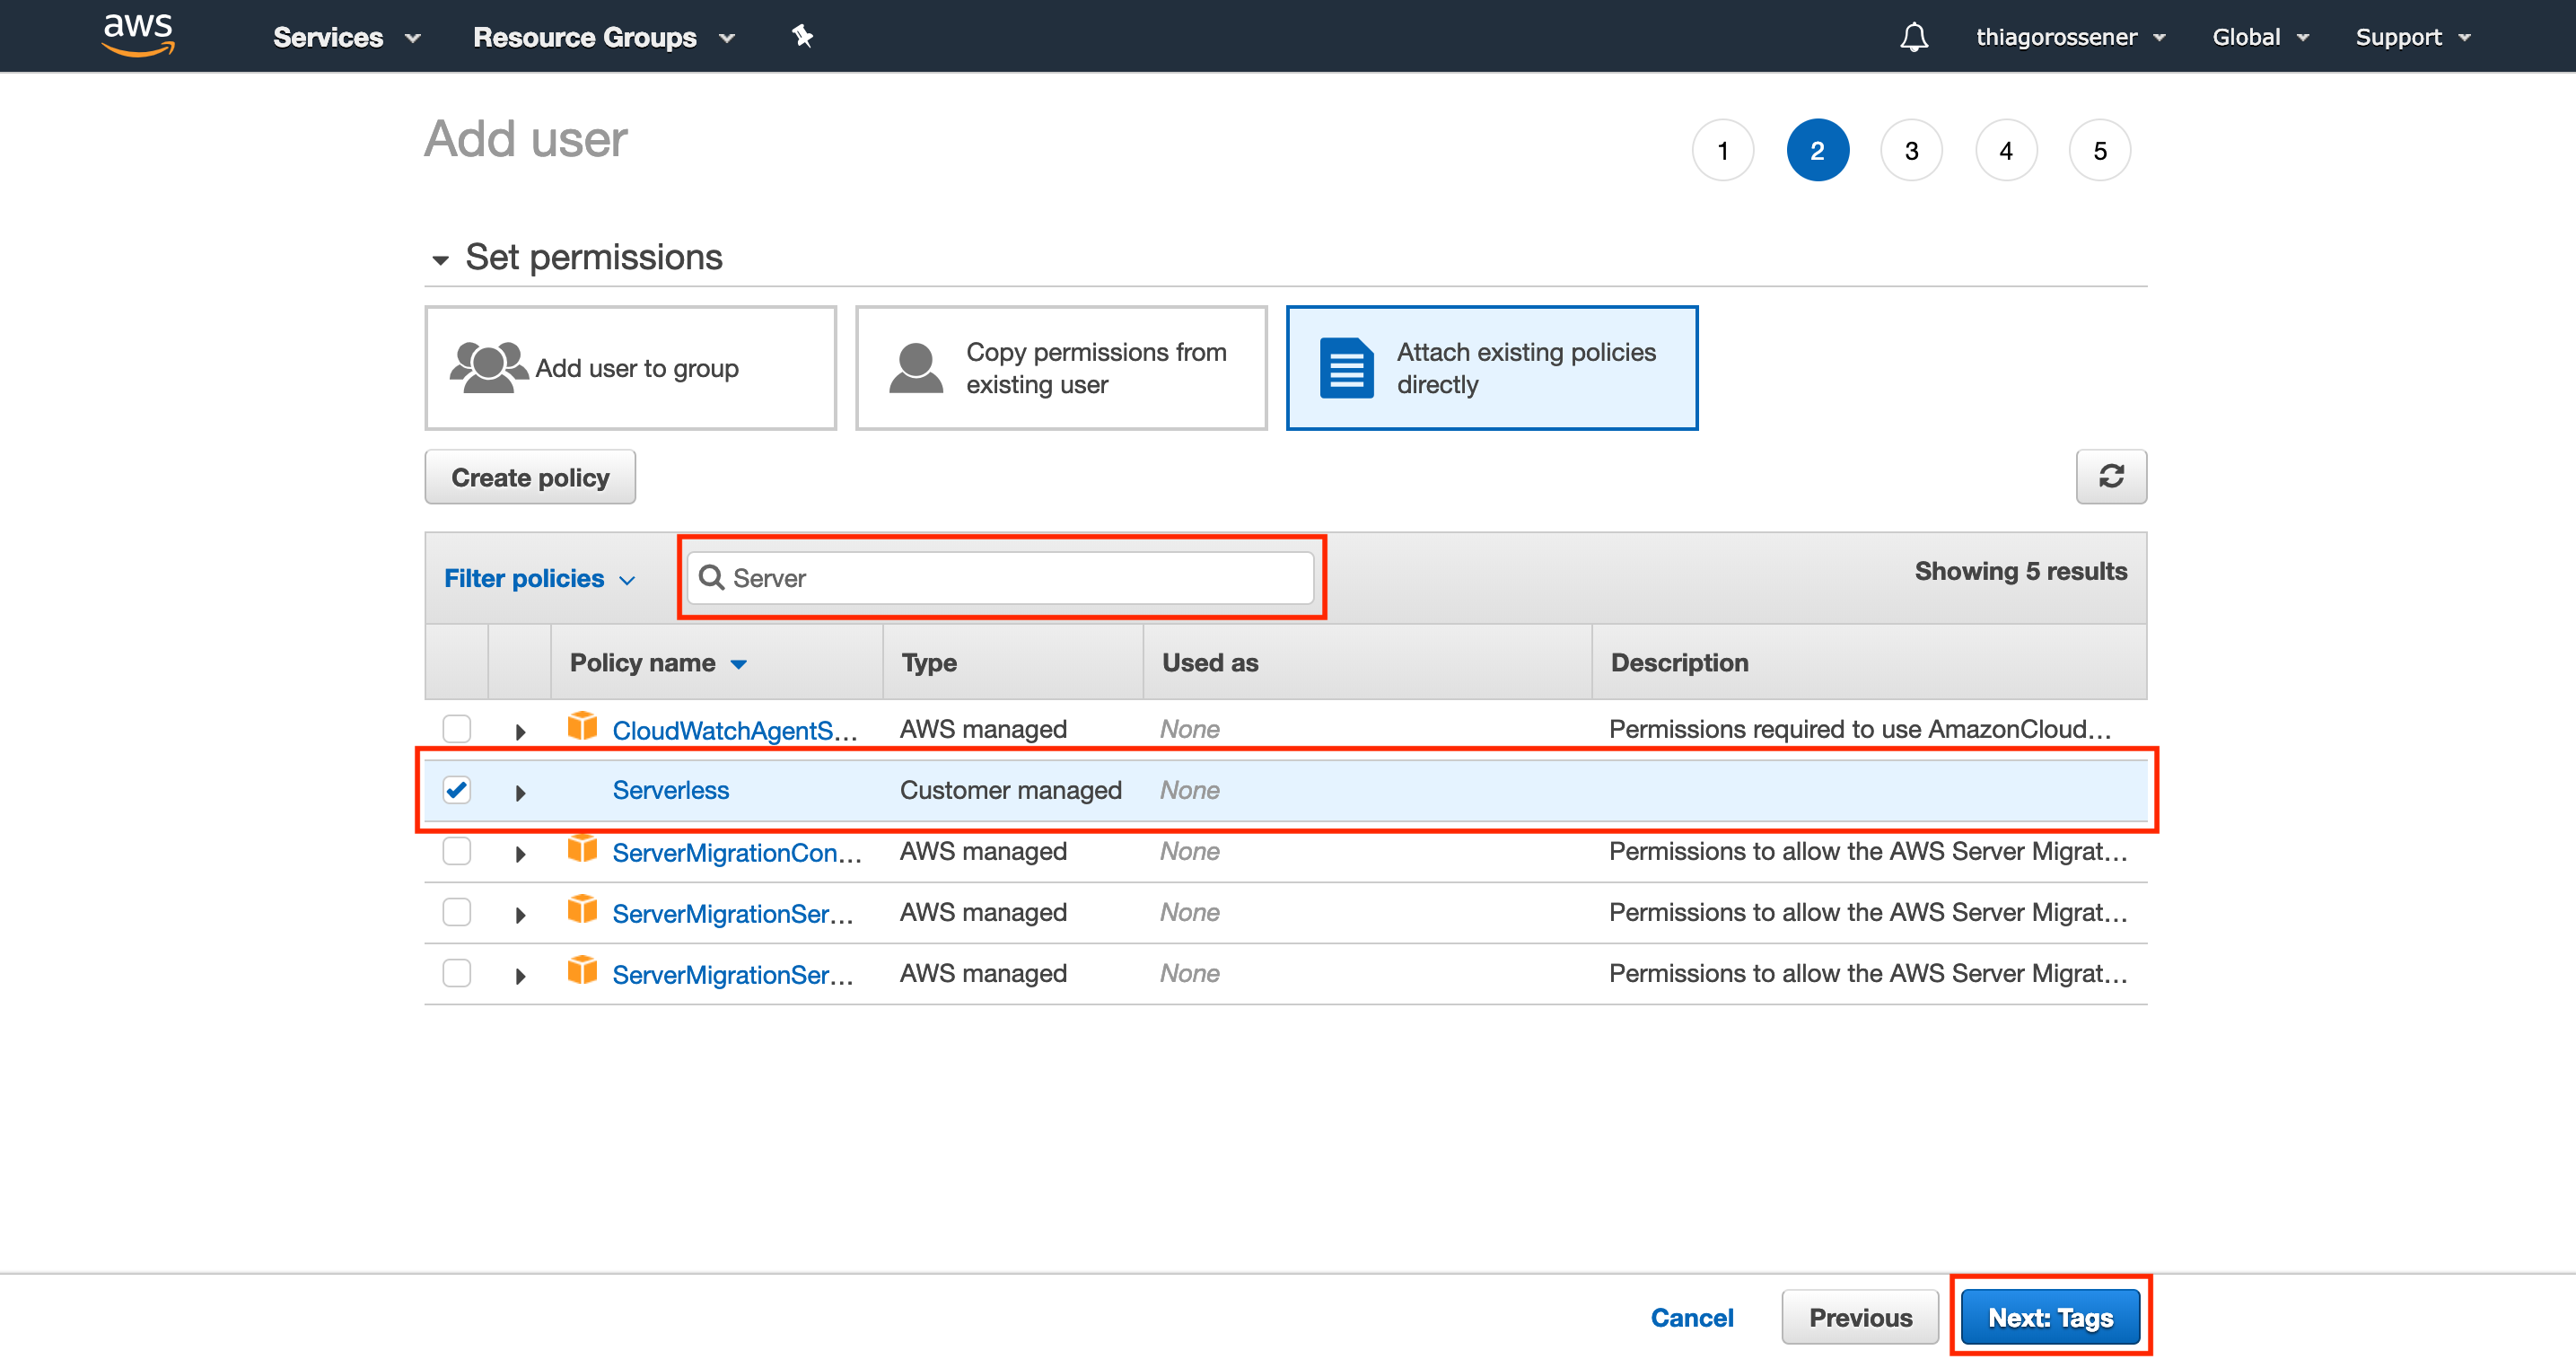Click the pin shortcuts icon in navbar
2576x1359 pixels.
tap(802, 37)
